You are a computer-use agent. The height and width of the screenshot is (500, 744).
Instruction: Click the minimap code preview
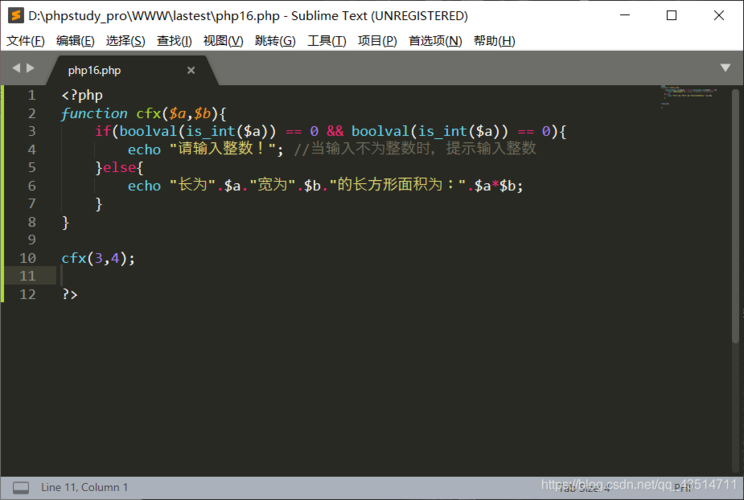tap(688, 97)
